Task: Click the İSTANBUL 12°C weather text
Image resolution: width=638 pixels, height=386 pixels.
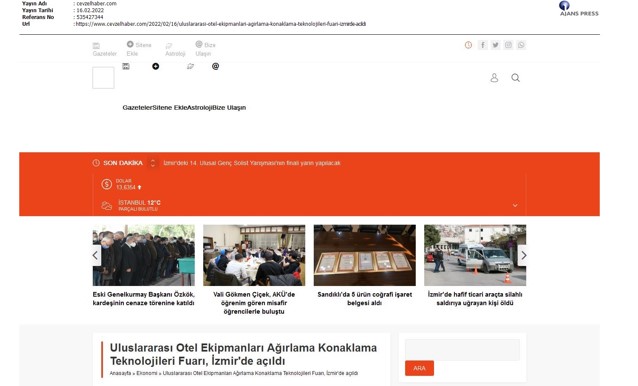Action: coord(140,205)
